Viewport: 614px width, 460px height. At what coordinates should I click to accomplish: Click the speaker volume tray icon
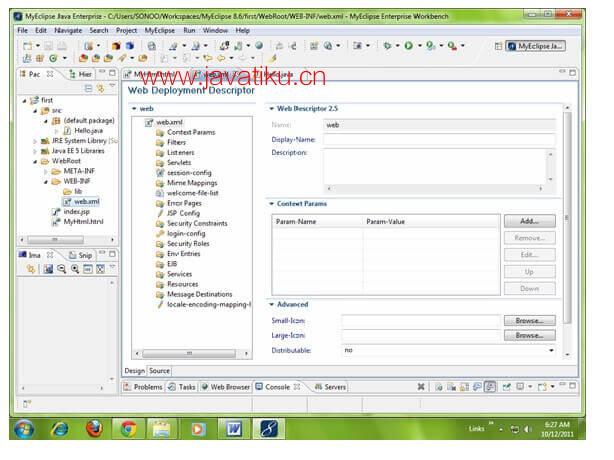point(527,429)
